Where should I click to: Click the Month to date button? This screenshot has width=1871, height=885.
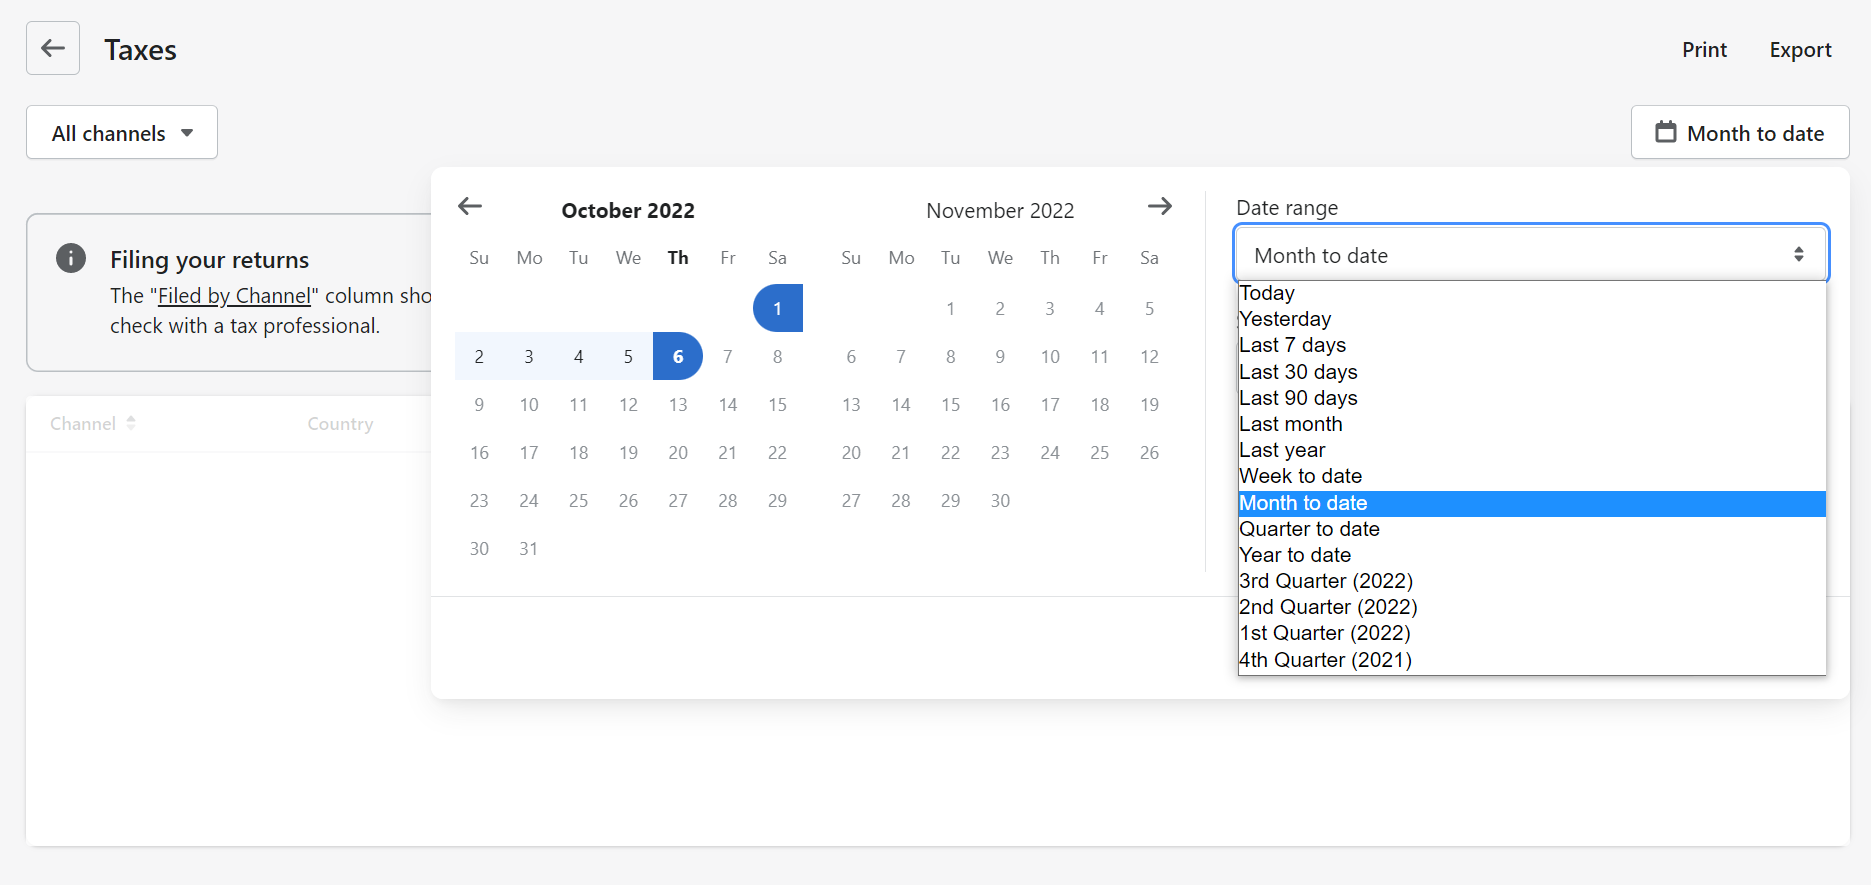coord(1740,133)
